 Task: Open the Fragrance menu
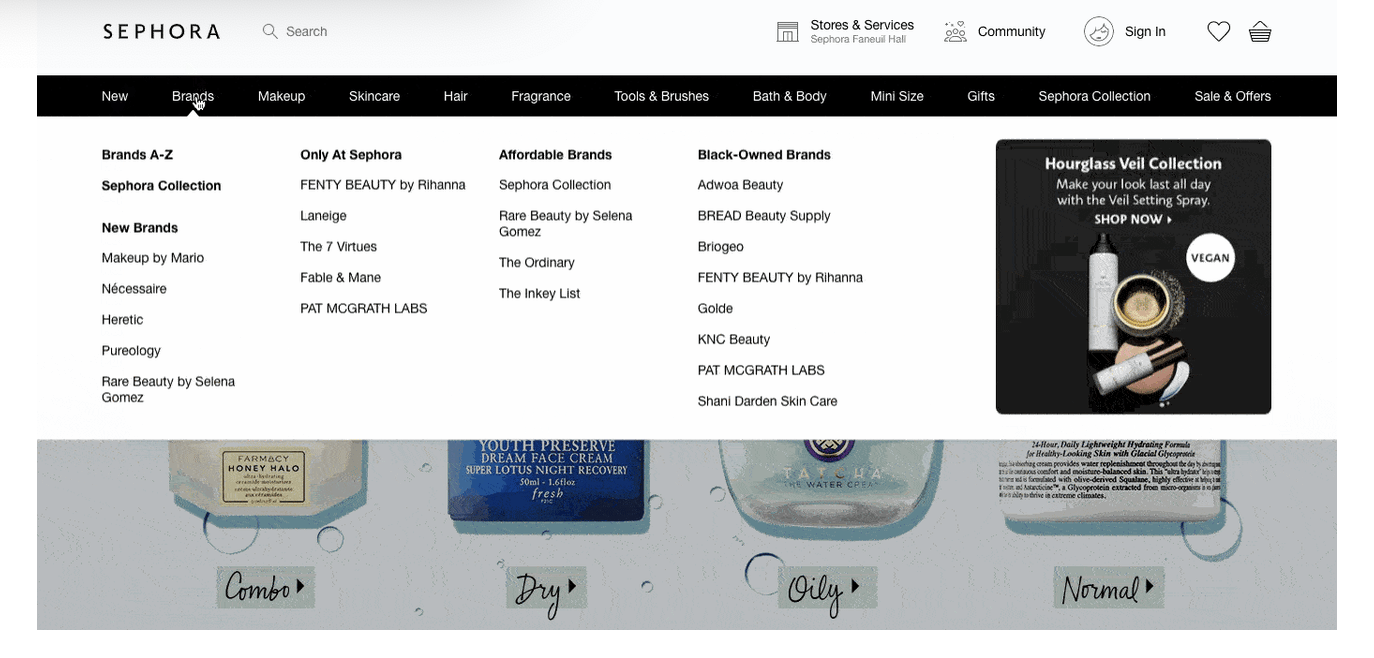[x=541, y=96]
